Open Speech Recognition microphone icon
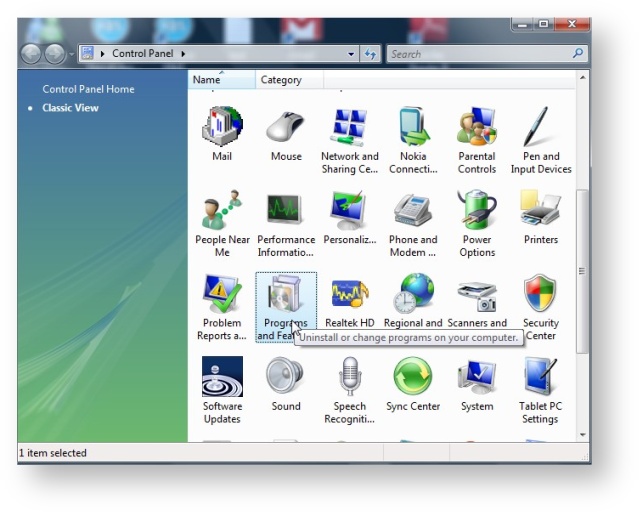The image size is (640, 513). pyautogui.click(x=349, y=378)
